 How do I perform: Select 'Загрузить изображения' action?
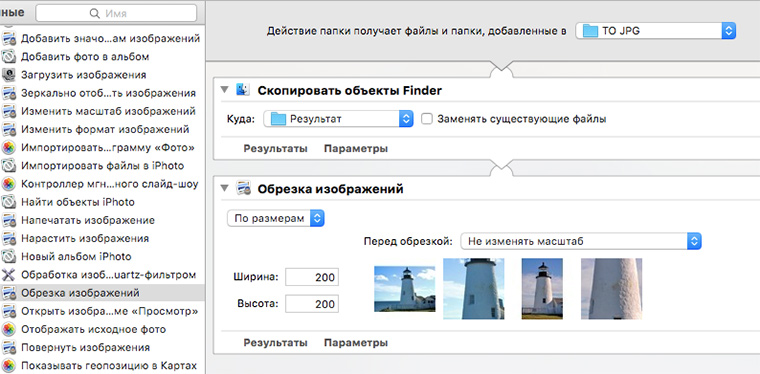coord(83,75)
